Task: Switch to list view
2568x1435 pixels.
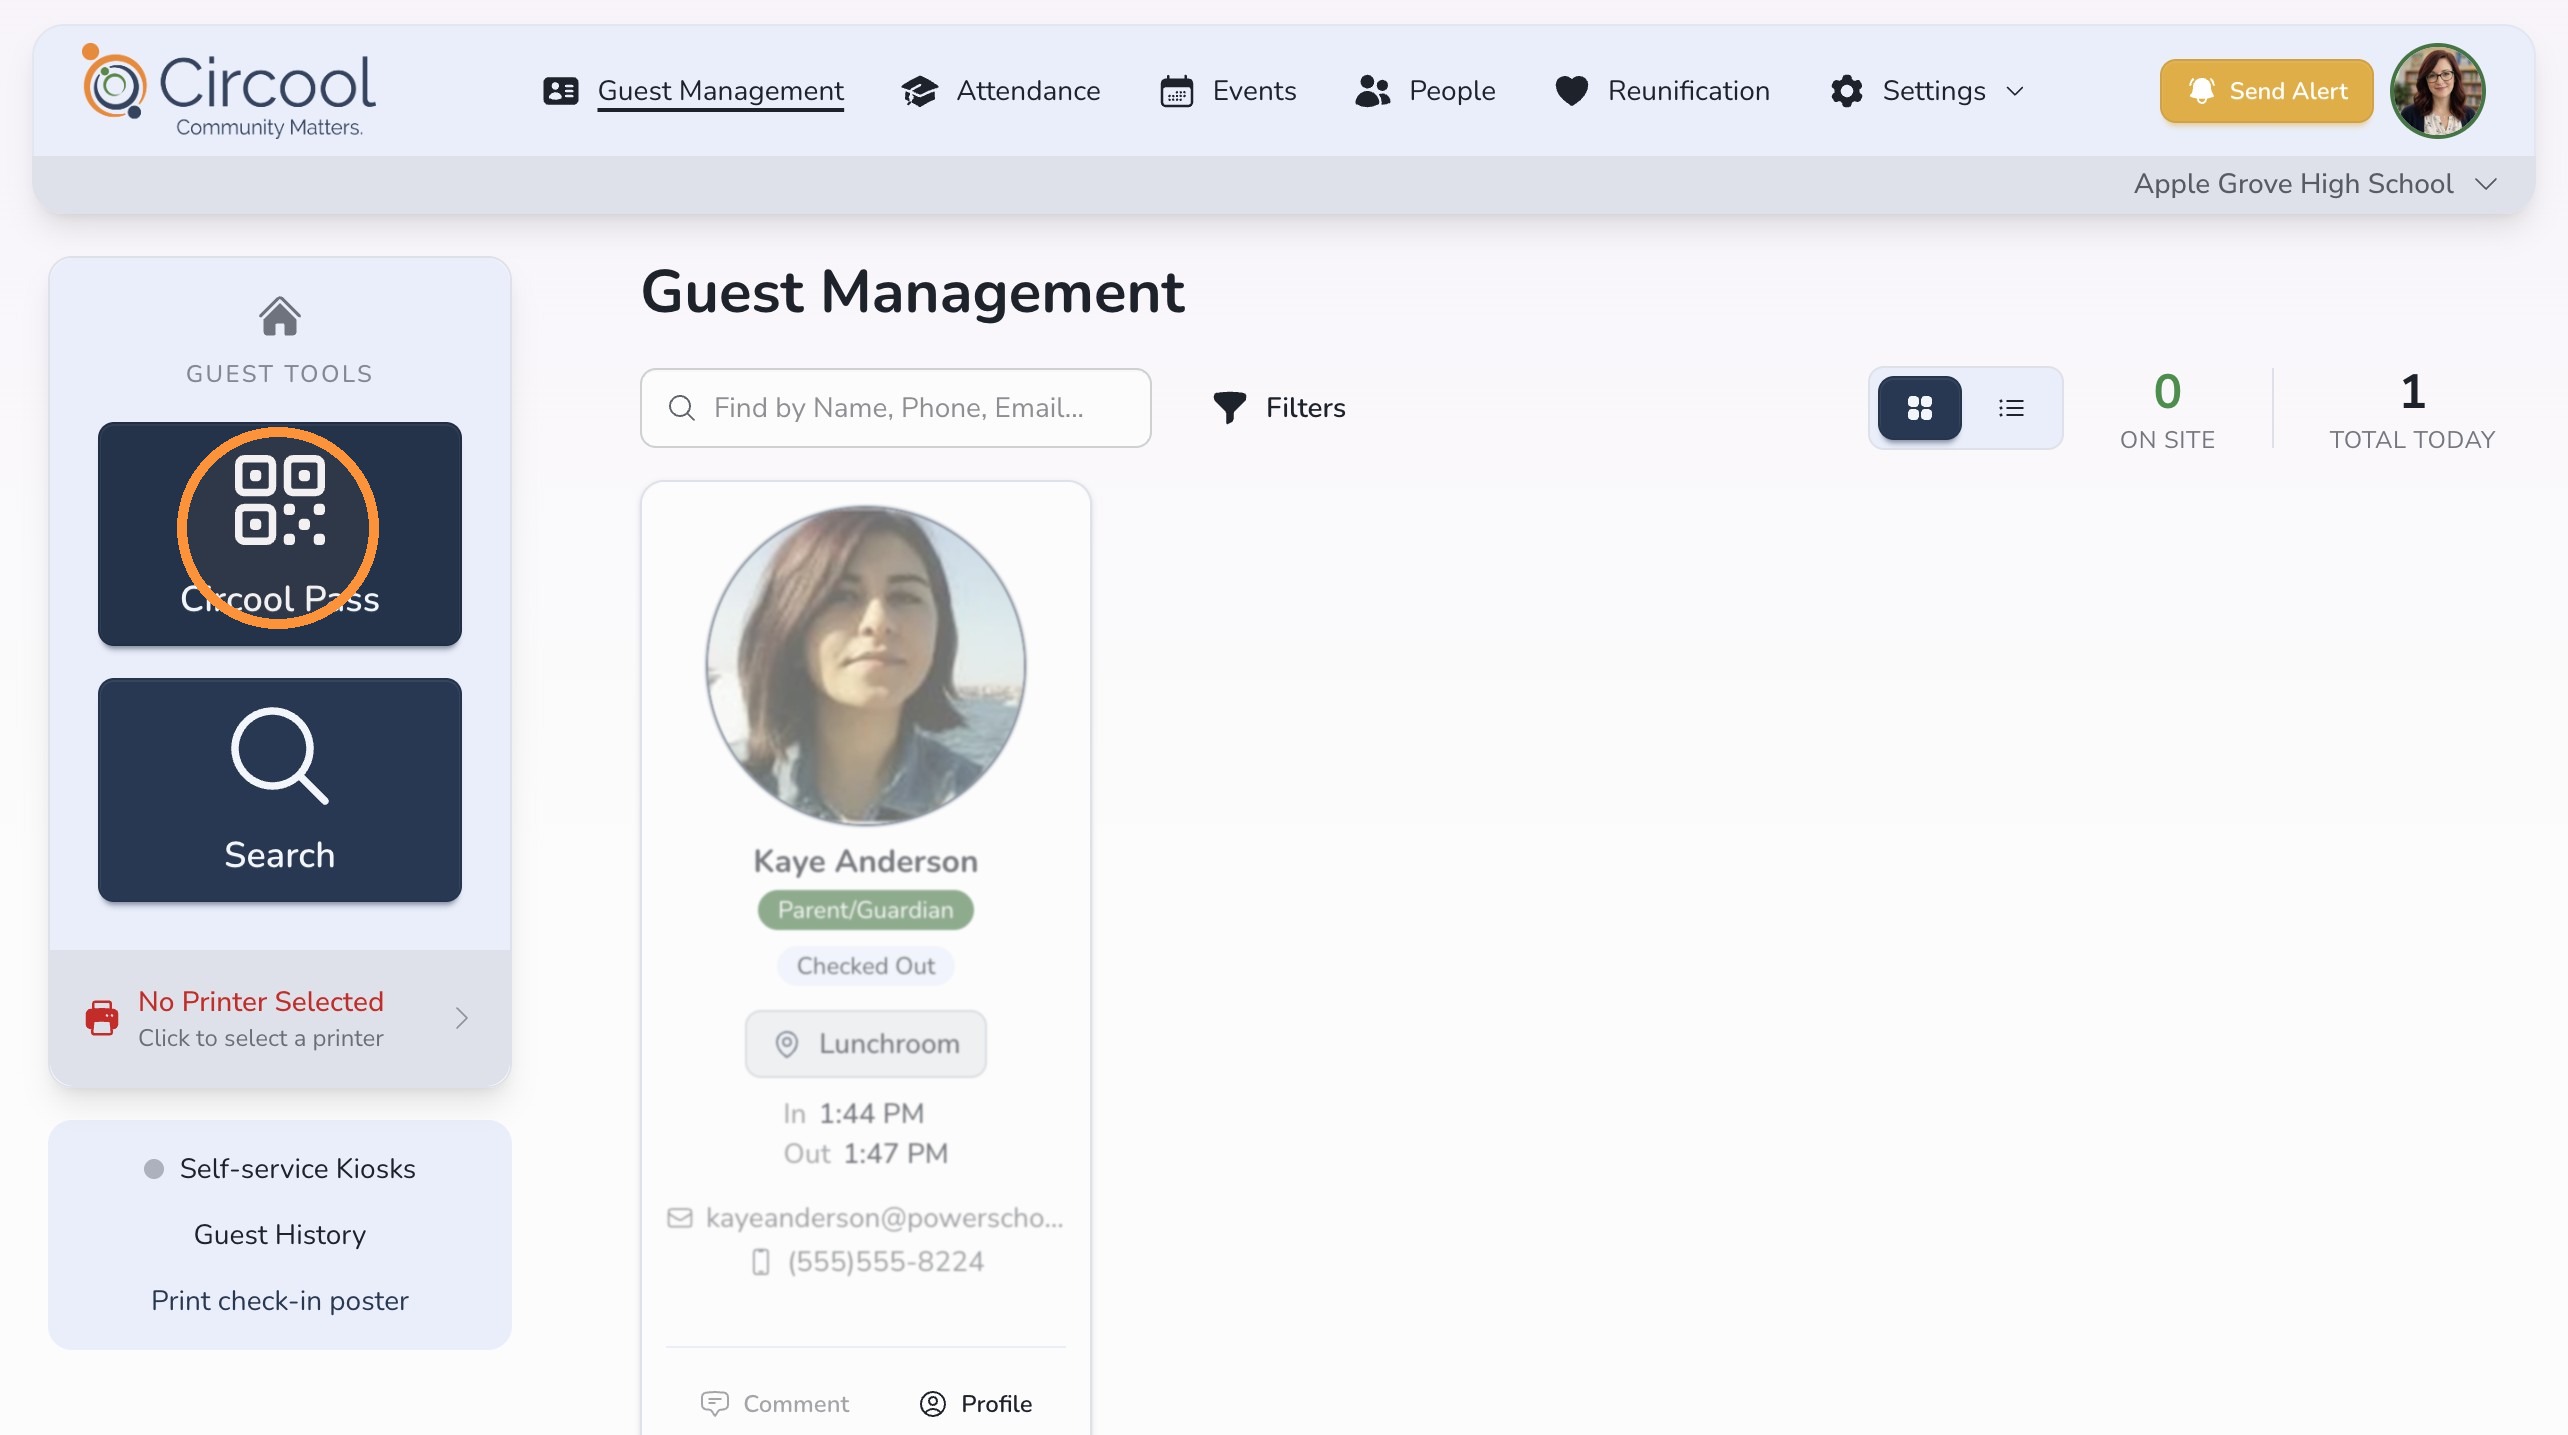Action: point(2011,408)
